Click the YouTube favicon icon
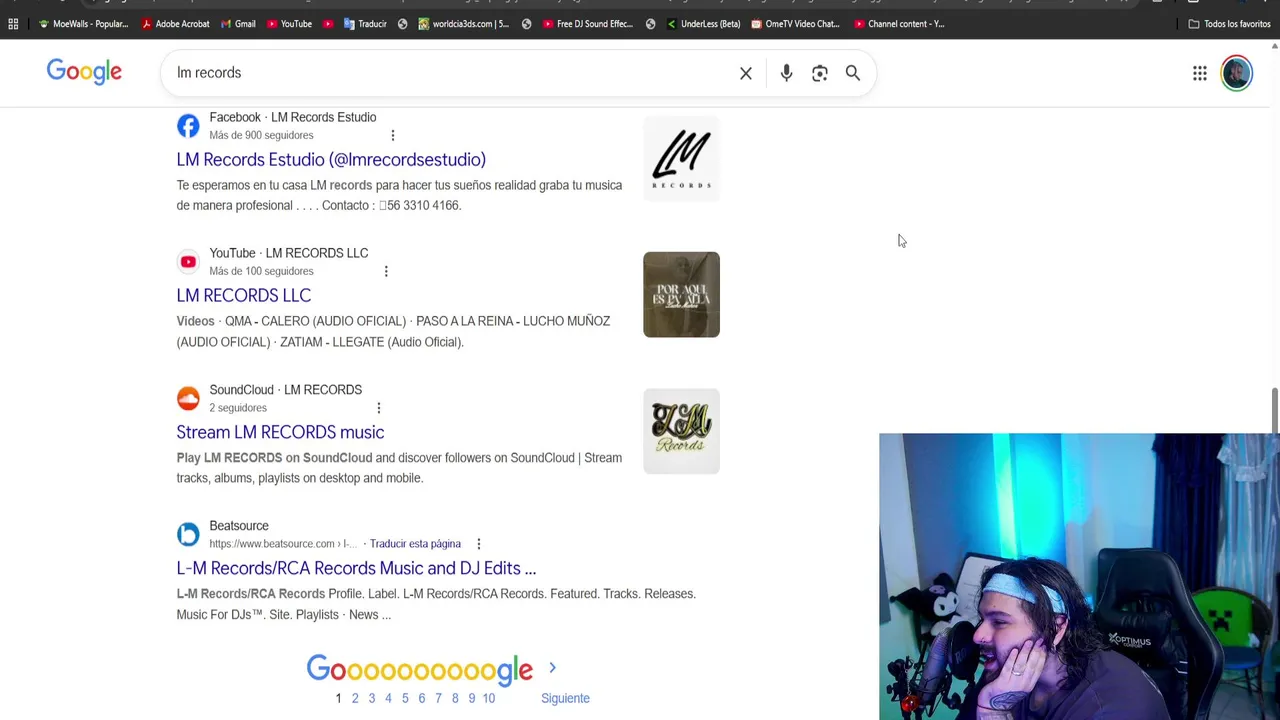1280x720 pixels. pos(188,262)
